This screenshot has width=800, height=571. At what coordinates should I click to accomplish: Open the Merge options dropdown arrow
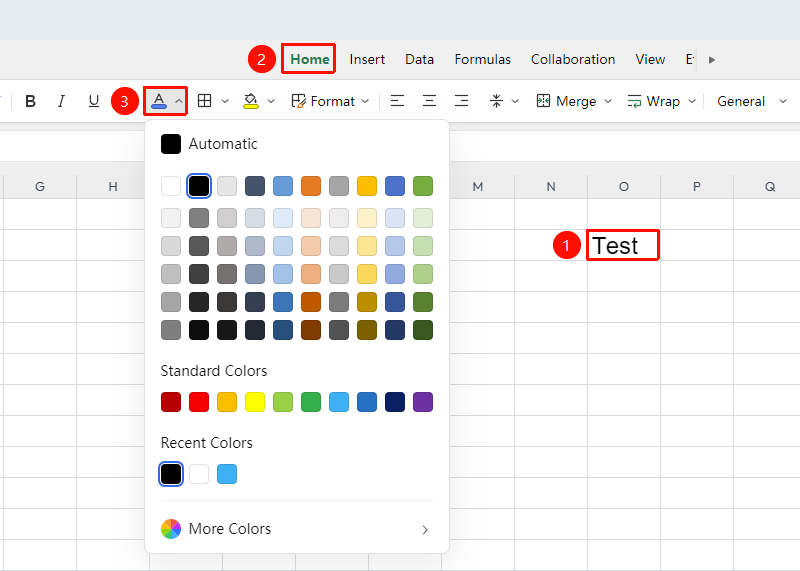point(608,101)
